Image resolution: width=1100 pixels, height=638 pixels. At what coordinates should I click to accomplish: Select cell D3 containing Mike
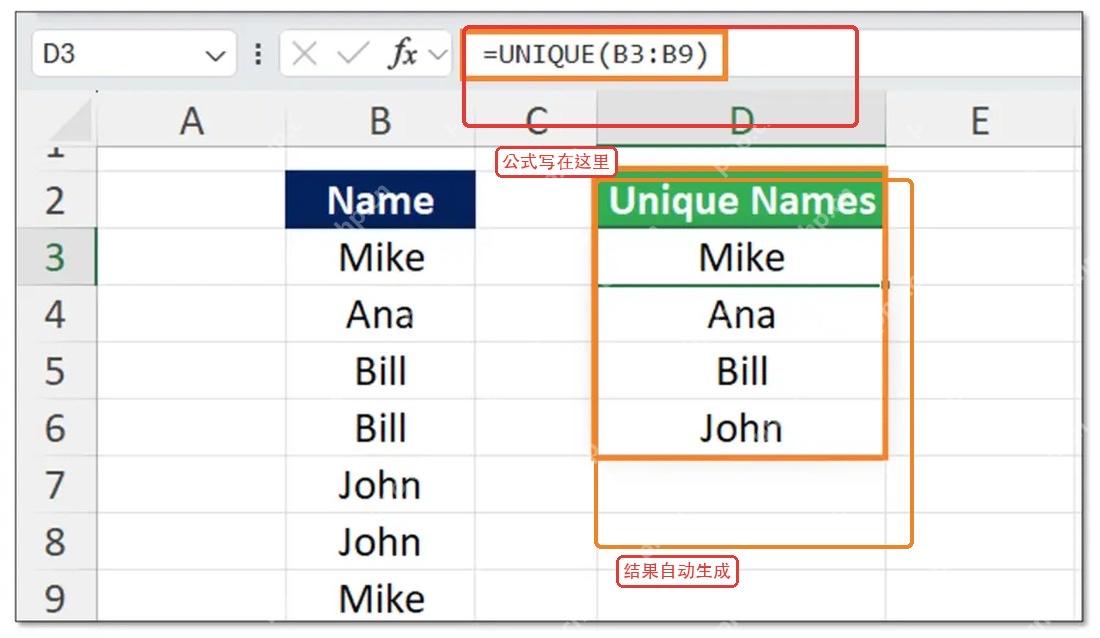pos(742,257)
